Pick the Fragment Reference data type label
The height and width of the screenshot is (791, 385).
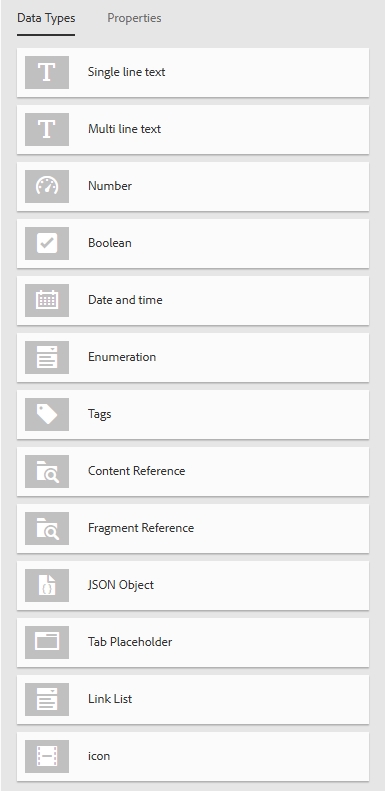[x=141, y=528]
